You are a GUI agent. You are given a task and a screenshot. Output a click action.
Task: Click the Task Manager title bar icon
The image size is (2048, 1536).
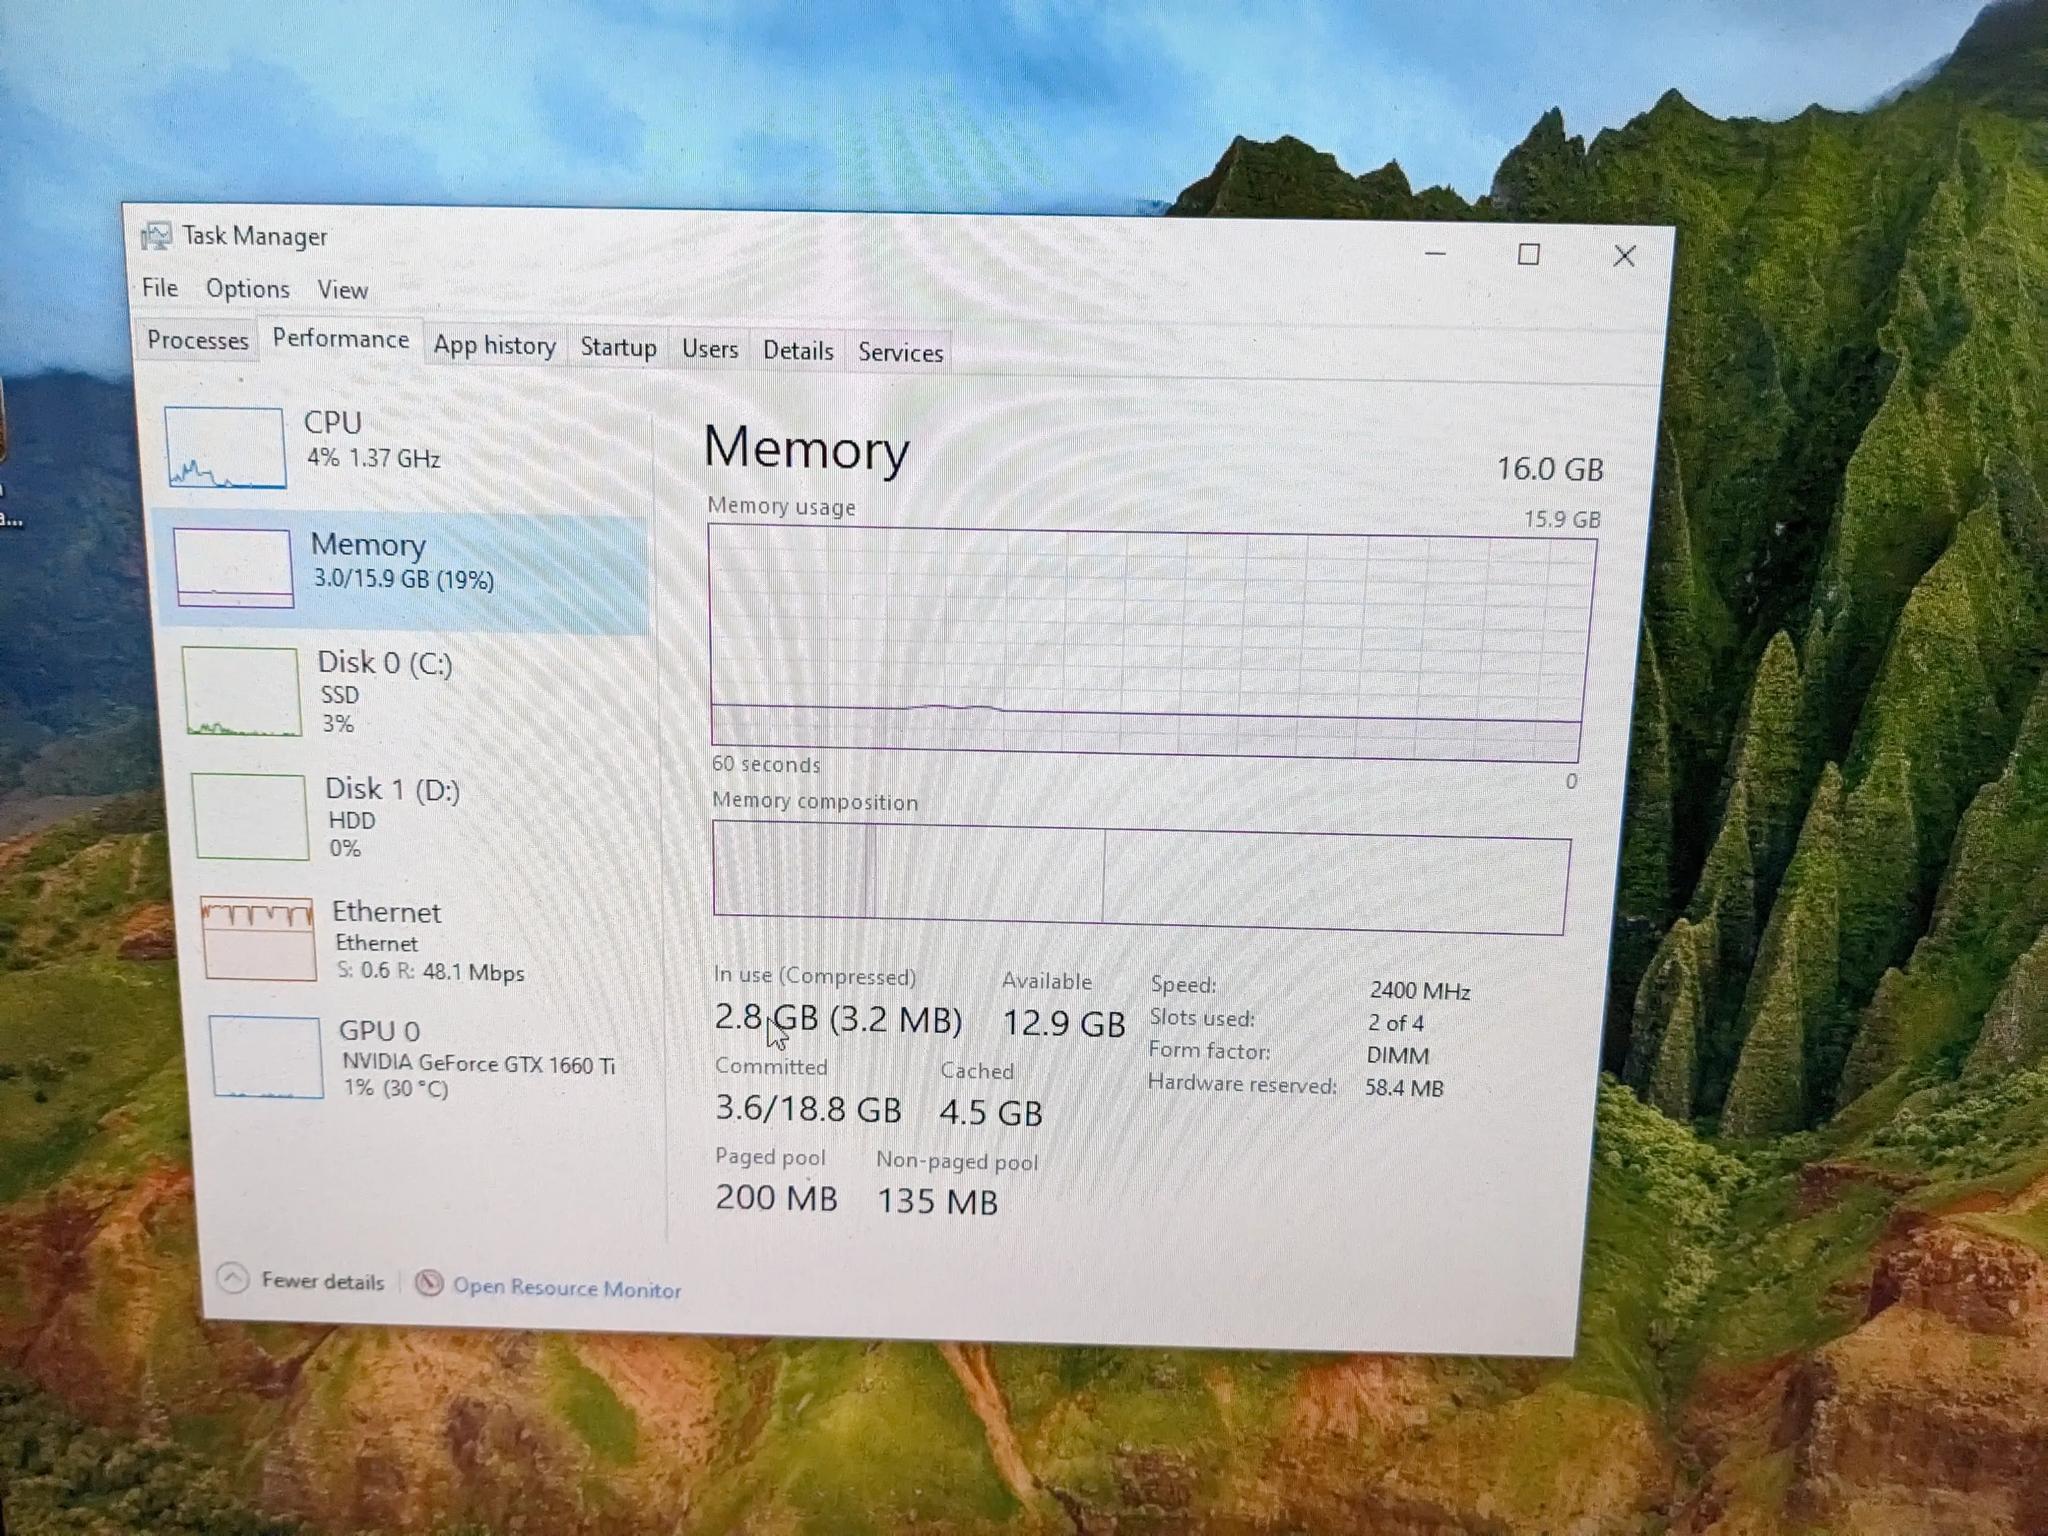pyautogui.click(x=156, y=236)
